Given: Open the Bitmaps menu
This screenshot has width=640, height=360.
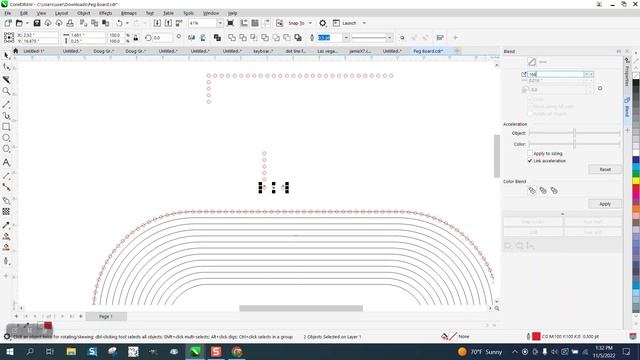Looking at the screenshot, I should (129, 13).
